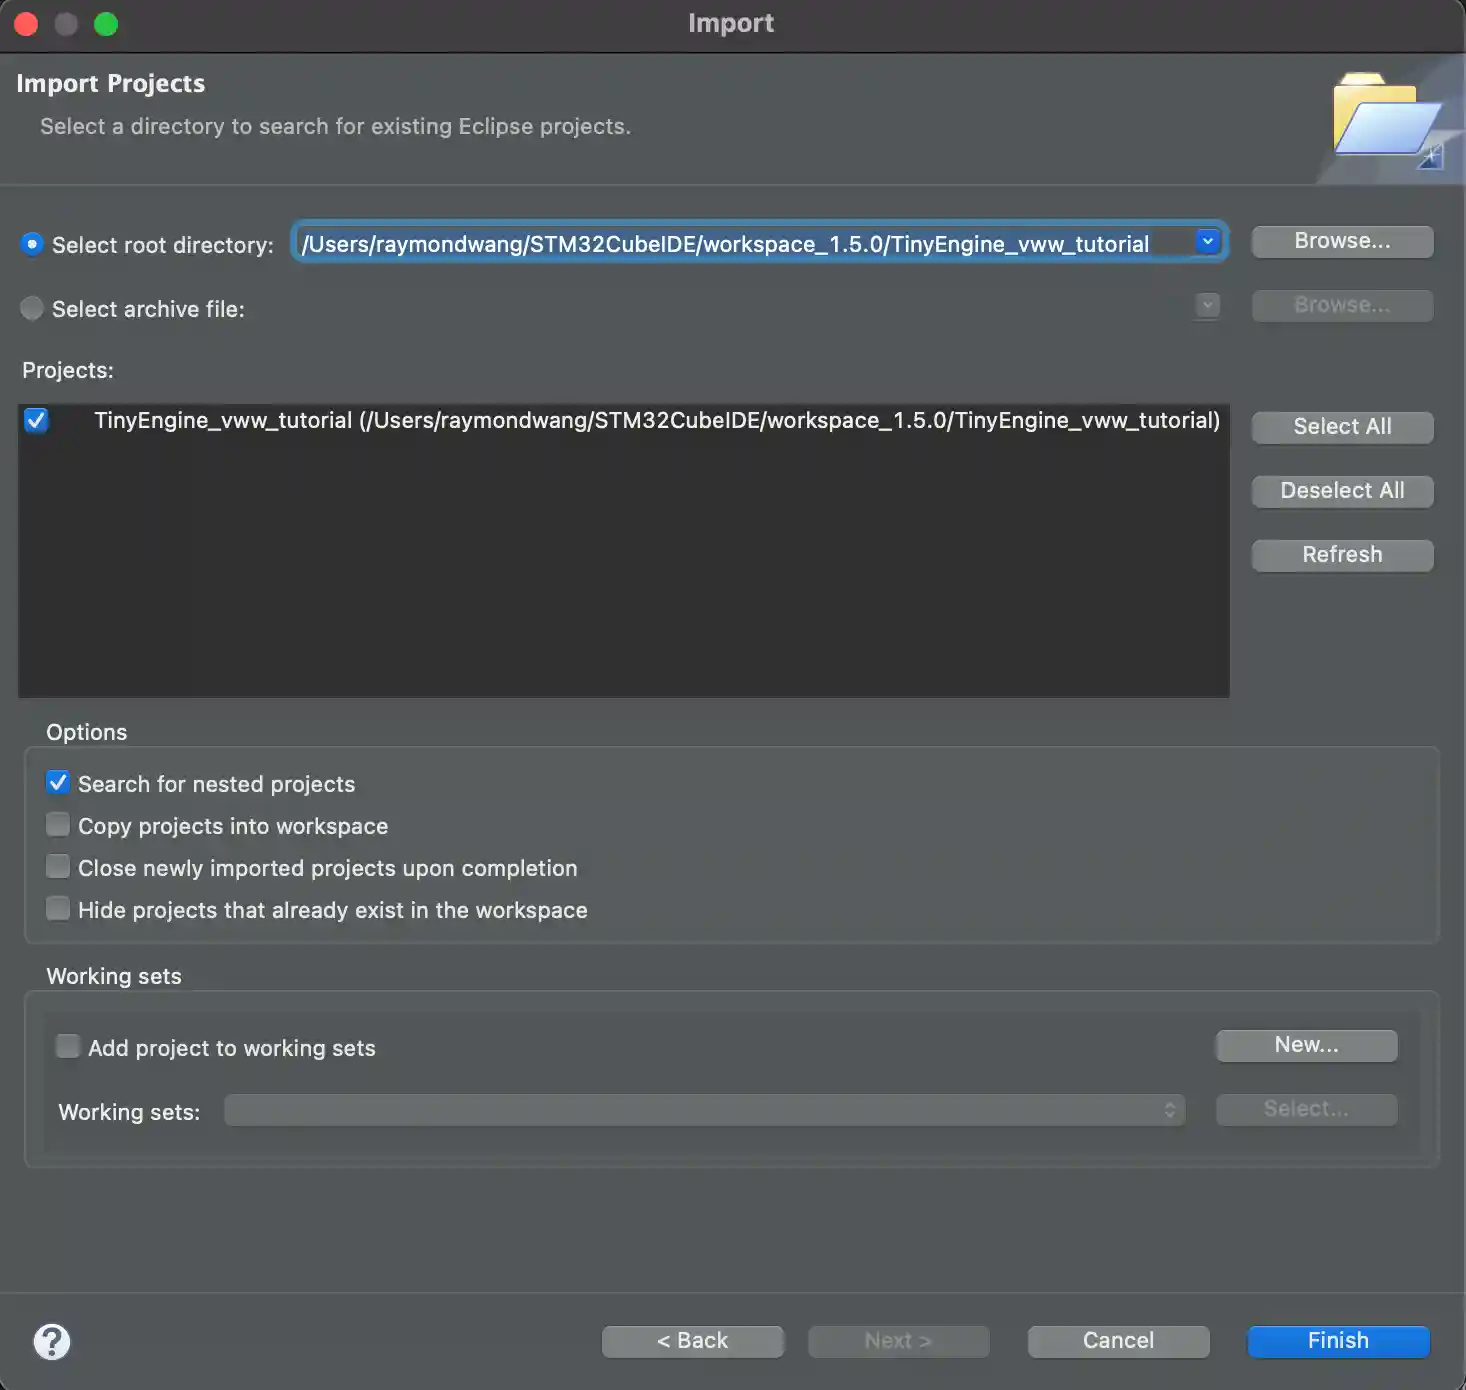
Task: Click the green zoom window button
Action: click(106, 24)
